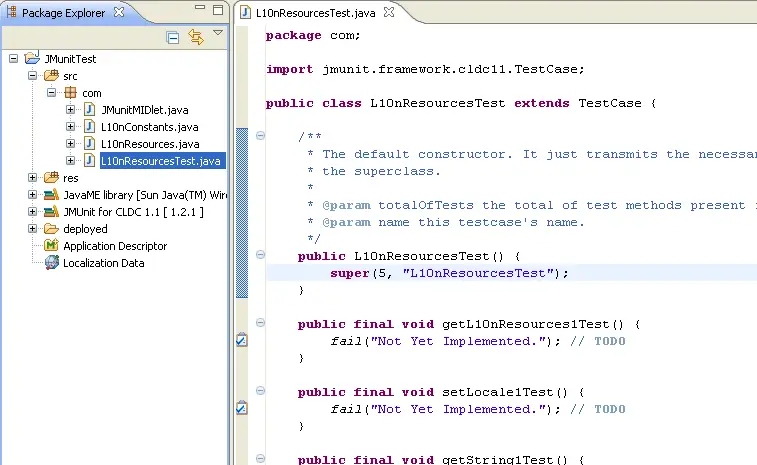Image resolution: width=757 pixels, height=465 pixels.
Task: Expand the res folder node
Action: pyautogui.click(x=33, y=178)
